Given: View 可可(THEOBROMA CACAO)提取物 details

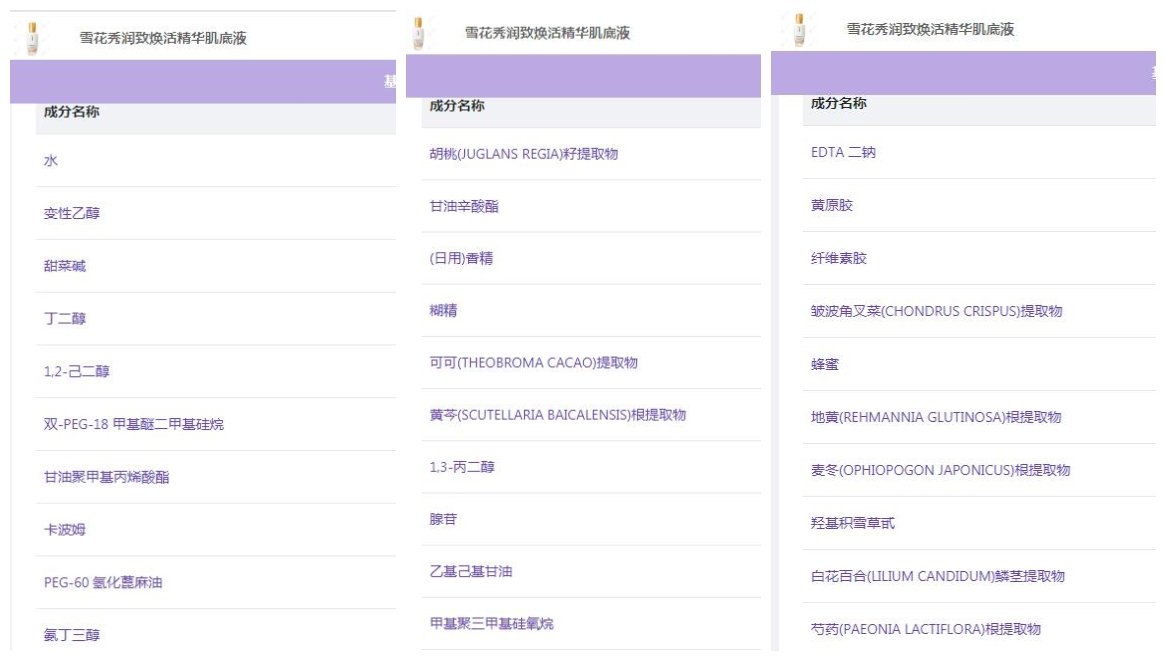Looking at the screenshot, I should tap(533, 363).
